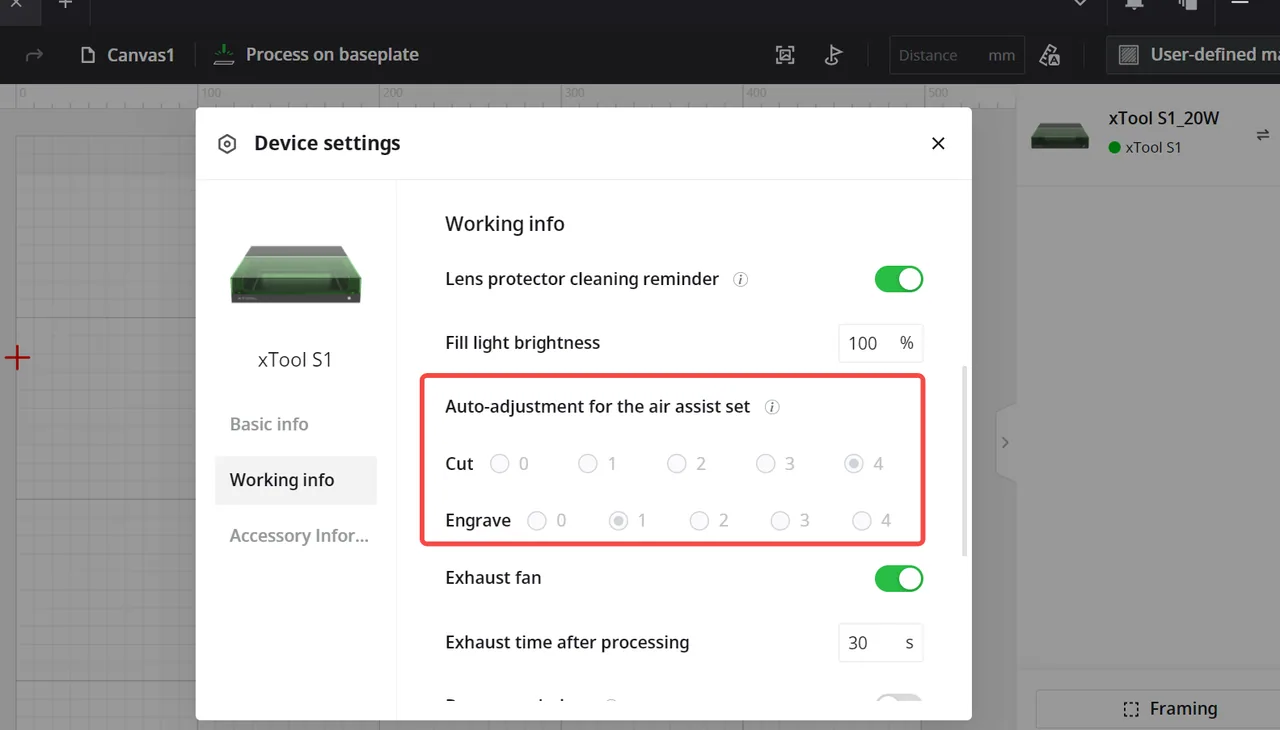Click info icon beside Lens protector cleaning reminder
The width and height of the screenshot is (1280, 730).
741,280
